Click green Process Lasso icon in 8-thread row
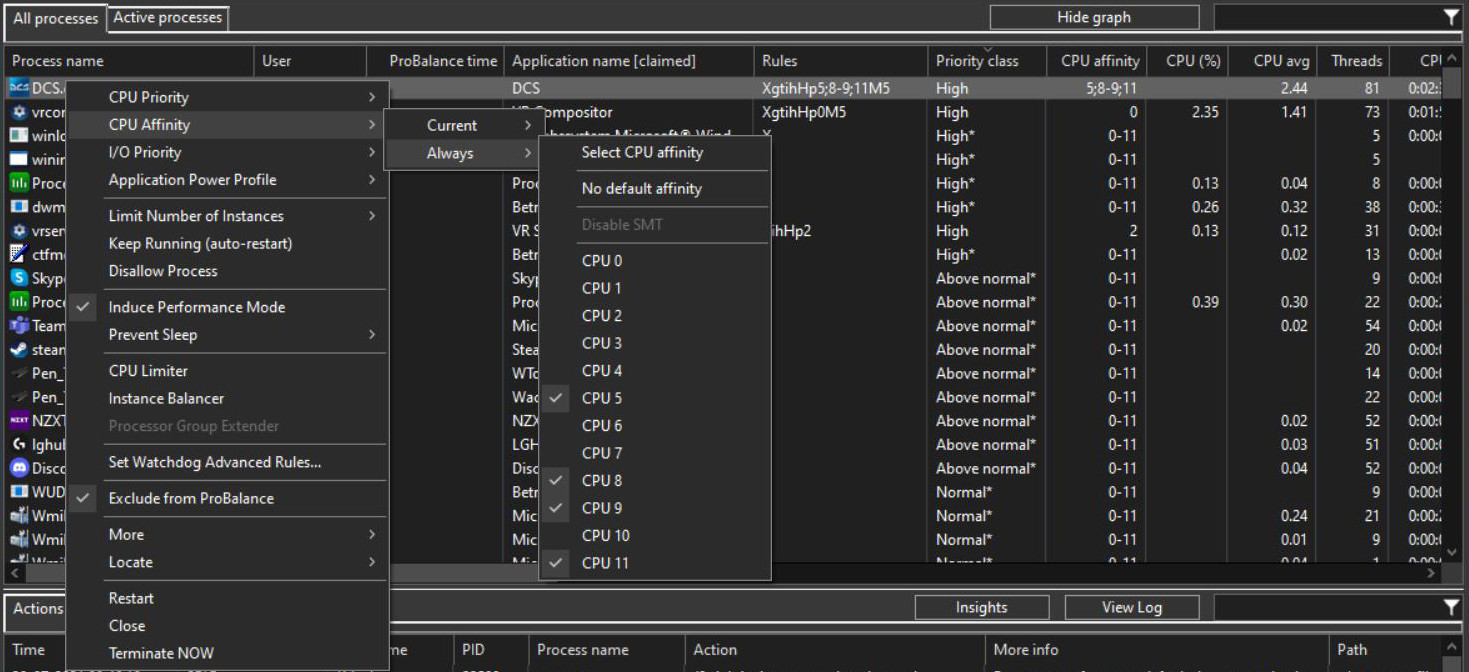Viewport: 1469px width, 672px height. (x=18, y=183)
